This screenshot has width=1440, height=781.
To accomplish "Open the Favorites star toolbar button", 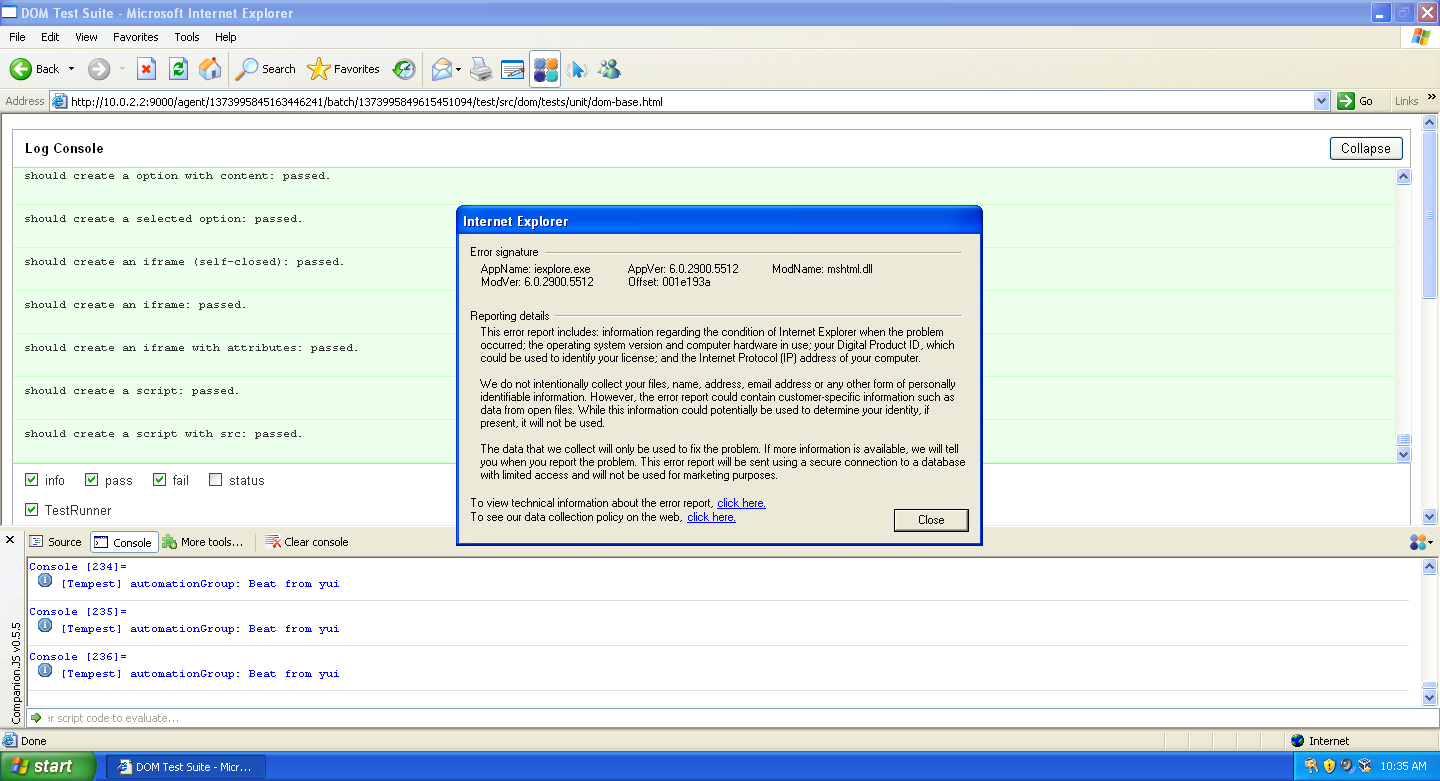I will tap(344, 69).
